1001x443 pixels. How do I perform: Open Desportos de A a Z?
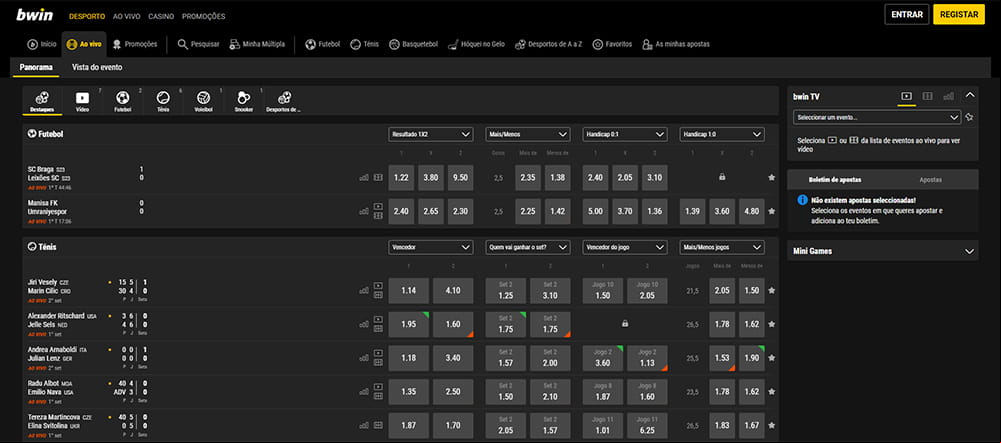[548, 44]
